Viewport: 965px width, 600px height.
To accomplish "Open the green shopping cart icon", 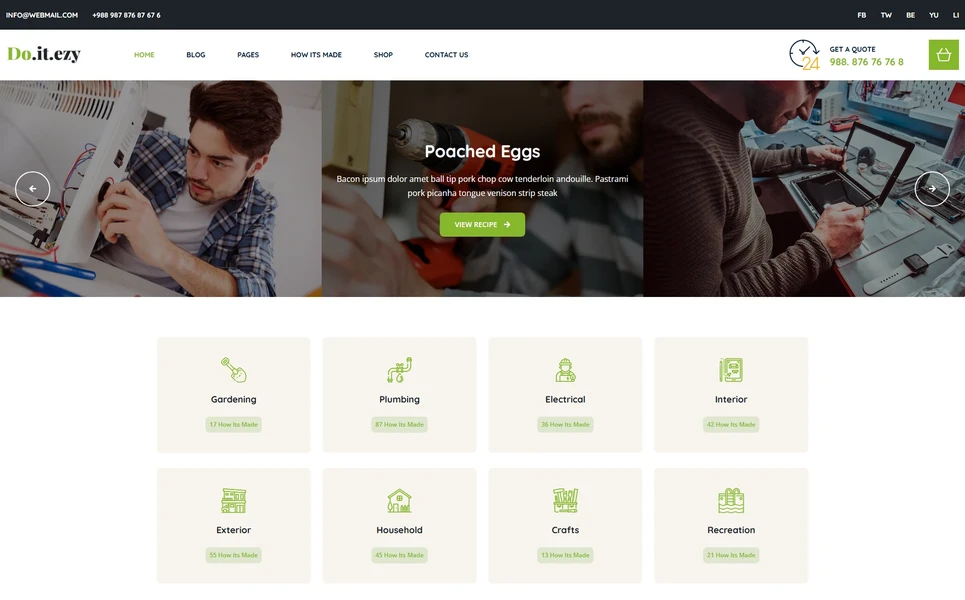I will click(x=942, y=54).
